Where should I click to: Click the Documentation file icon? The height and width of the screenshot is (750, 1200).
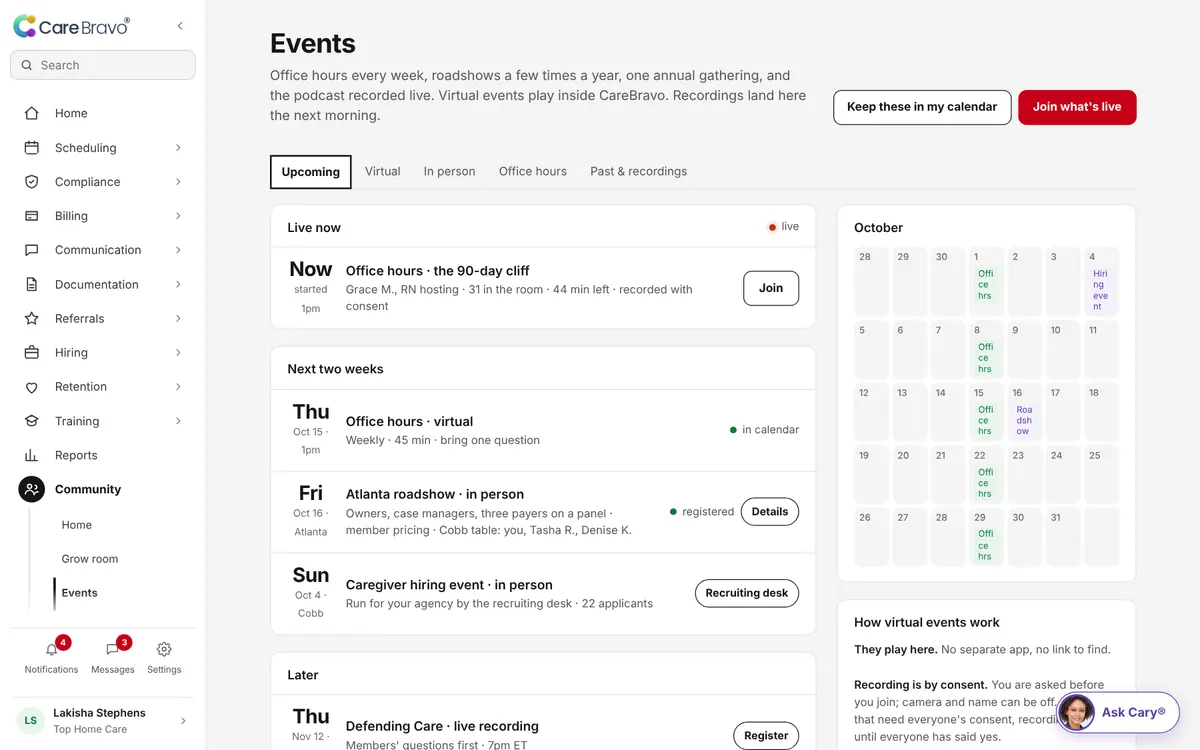pyautogui.click(x=32, y=284)
